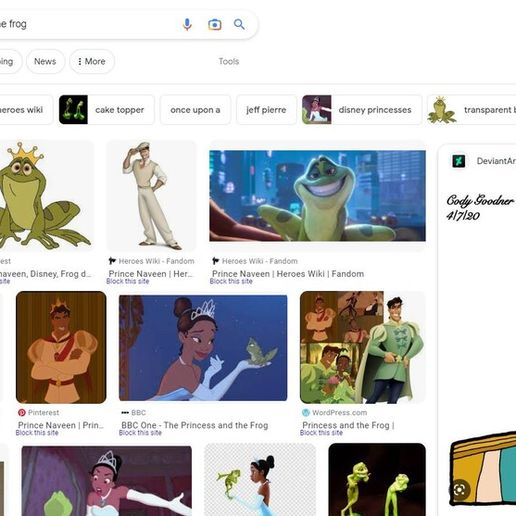The image size is (516, 516).
Task: Click 'Block this site' under Pinterest result
Action: tap(37, 433)
